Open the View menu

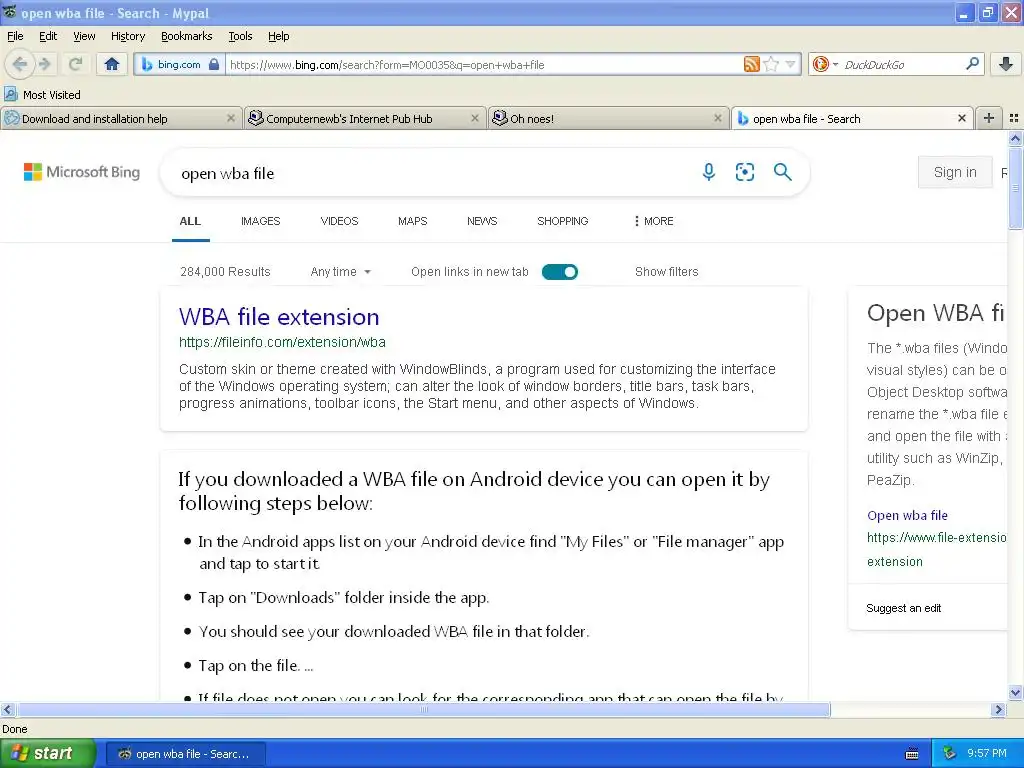coord(84,36)
